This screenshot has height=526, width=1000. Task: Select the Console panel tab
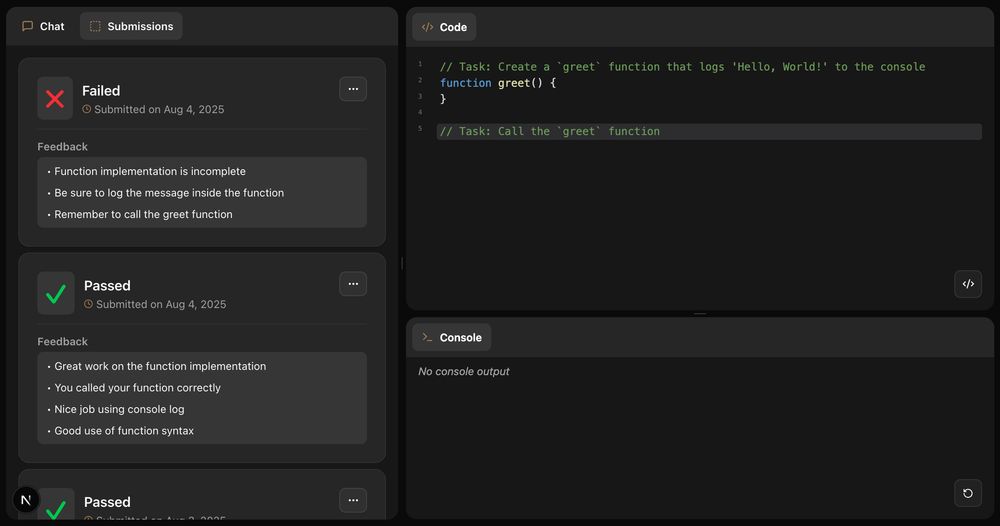point(452,337)
